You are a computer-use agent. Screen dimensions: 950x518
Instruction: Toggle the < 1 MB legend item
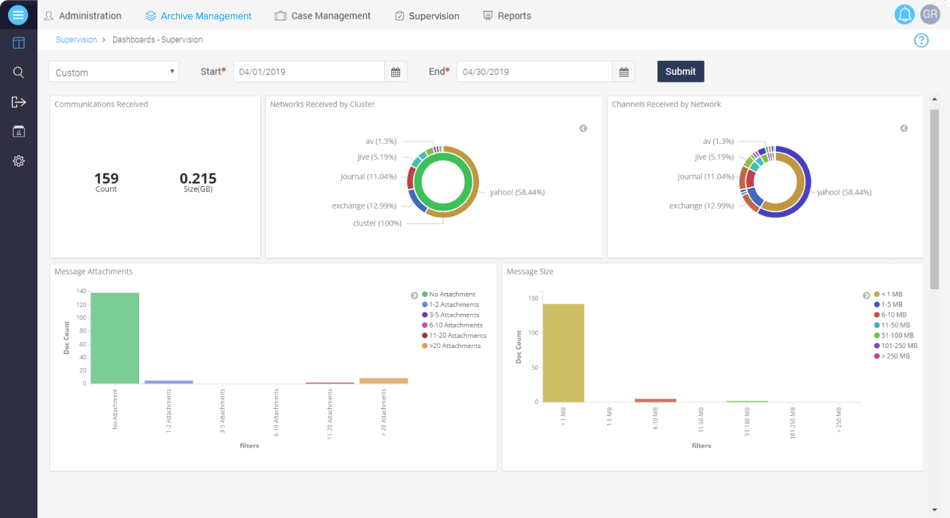coord(890,295)
